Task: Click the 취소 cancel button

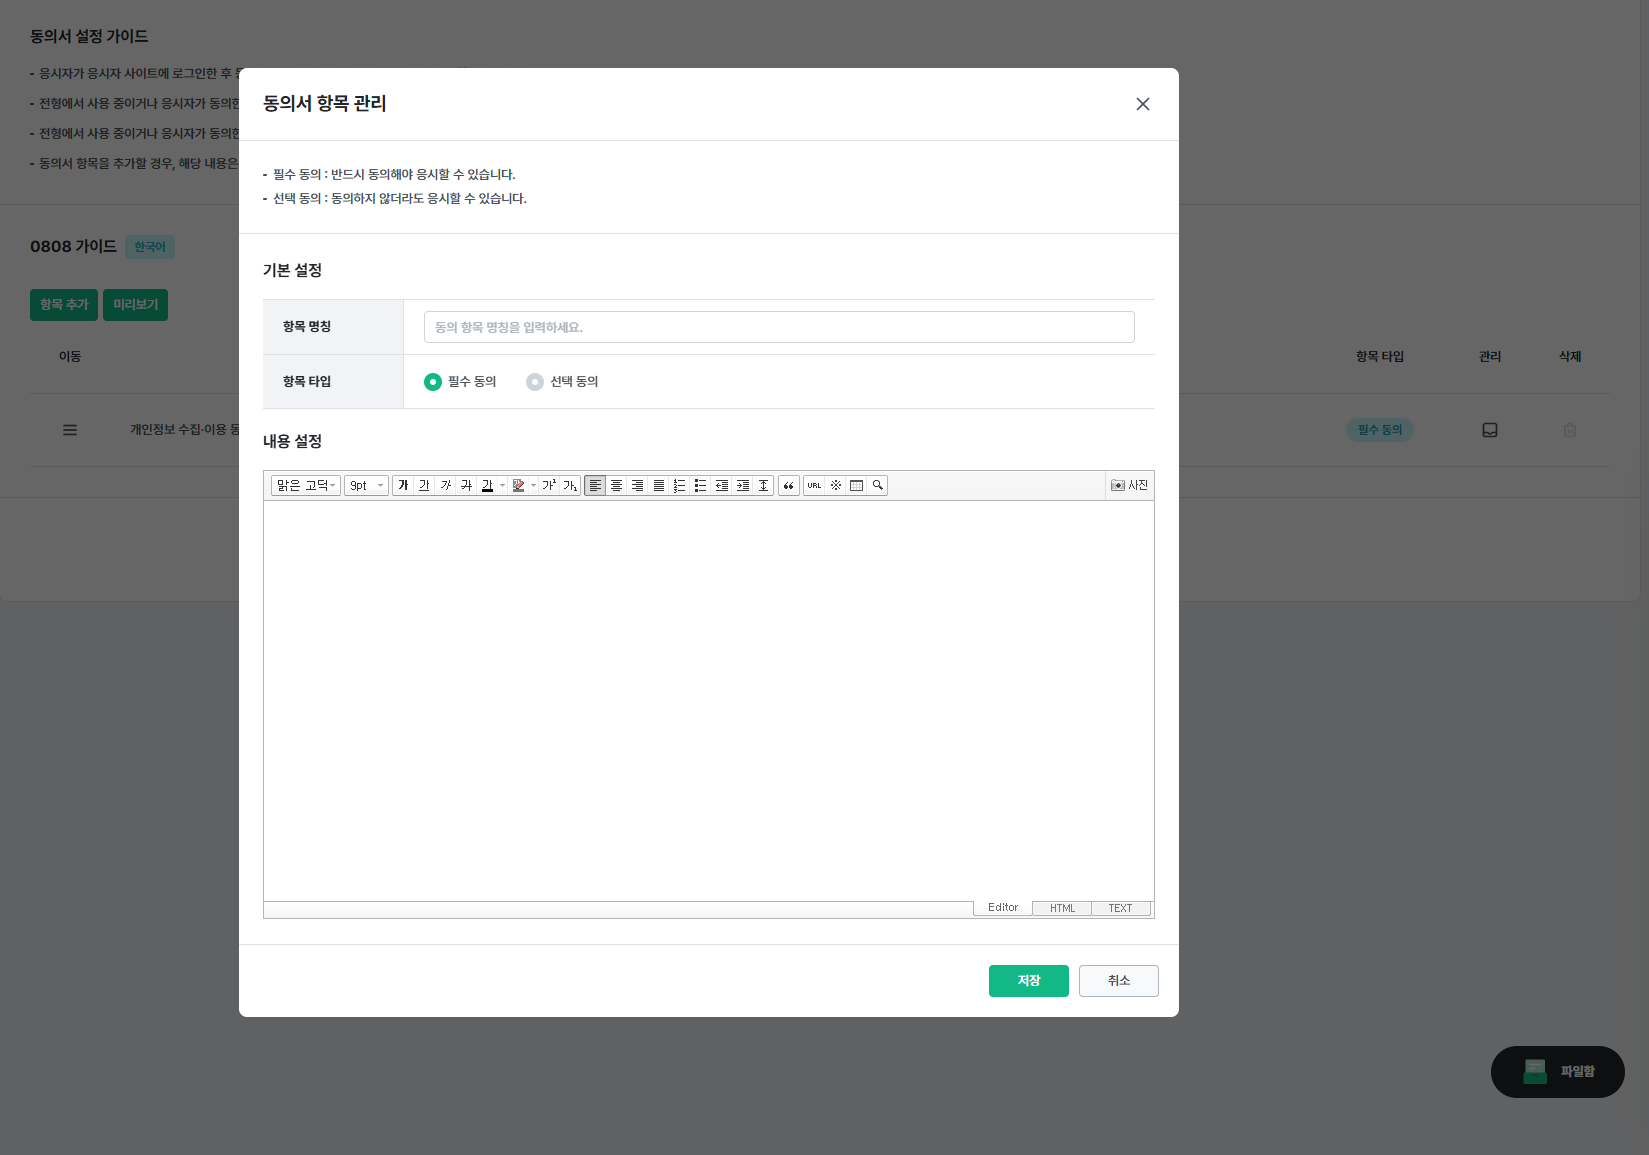Action: pos(1118,981)
